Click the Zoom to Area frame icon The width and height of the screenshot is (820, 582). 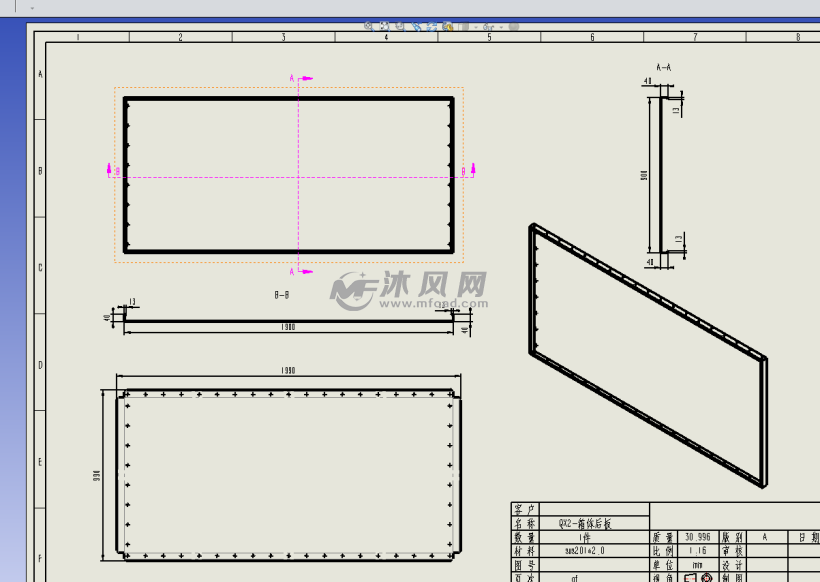[x=382, y=27]
